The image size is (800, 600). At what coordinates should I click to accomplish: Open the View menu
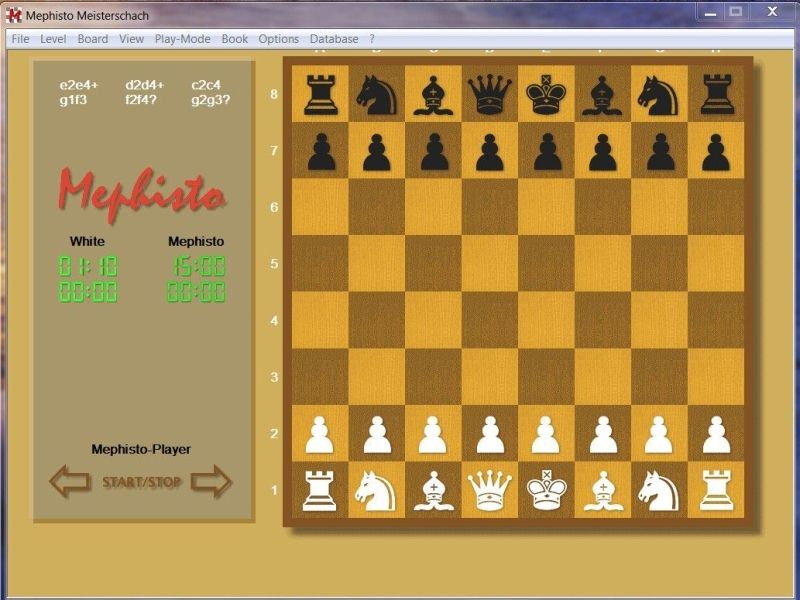point(132,39)
